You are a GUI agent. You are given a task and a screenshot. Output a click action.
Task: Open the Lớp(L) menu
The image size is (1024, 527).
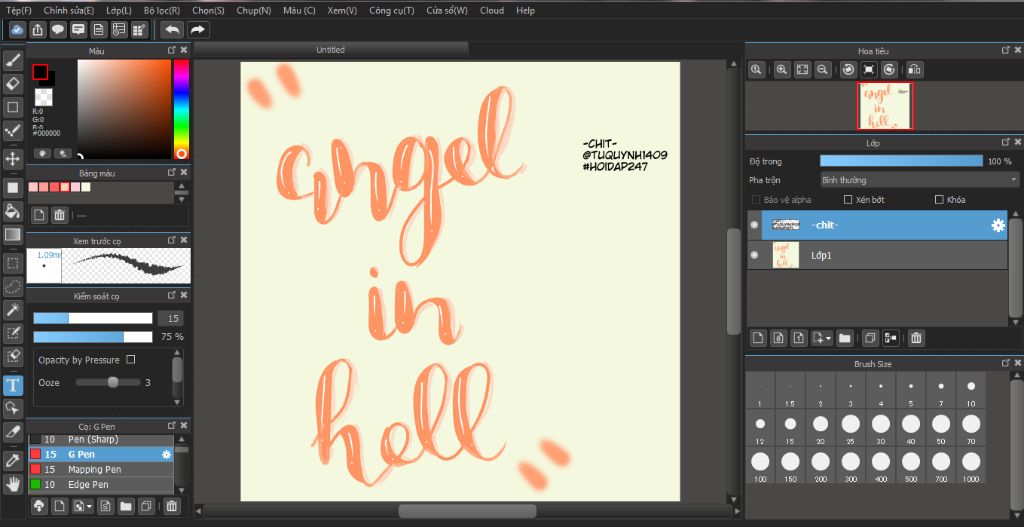click(x=119, y=10)
